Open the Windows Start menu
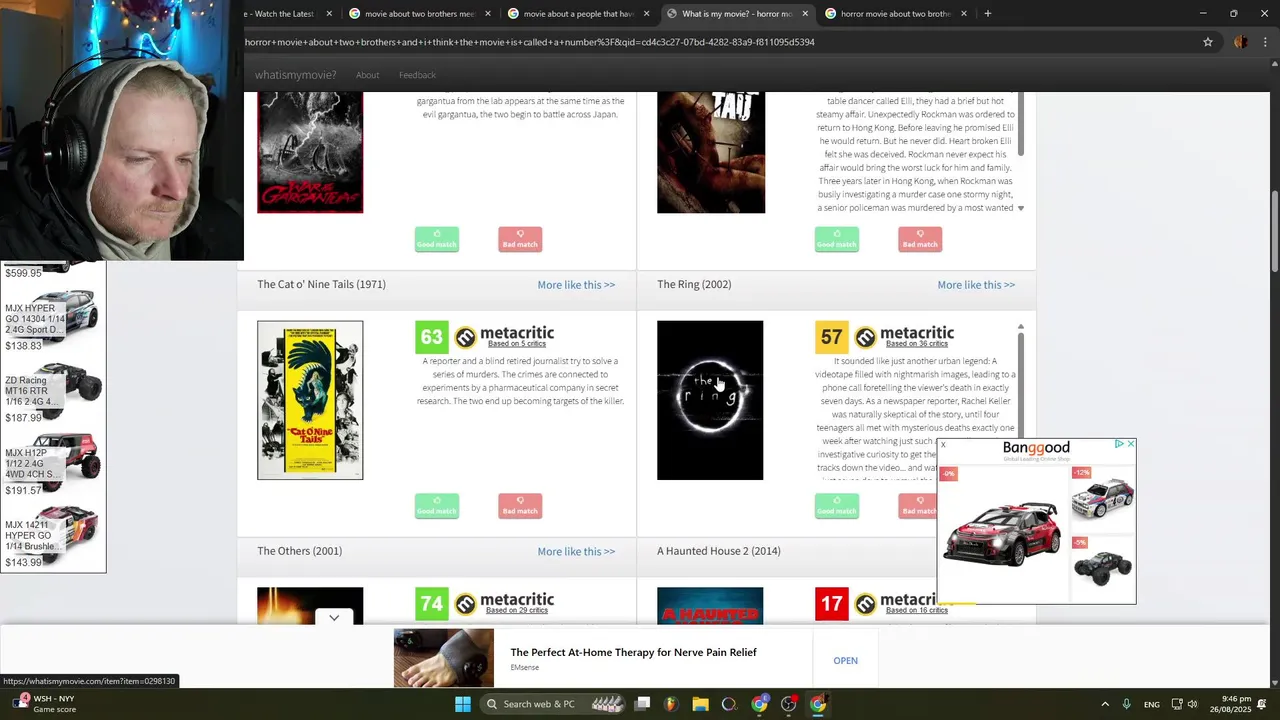The image size is (1280, 720). [x=463, y=704]
